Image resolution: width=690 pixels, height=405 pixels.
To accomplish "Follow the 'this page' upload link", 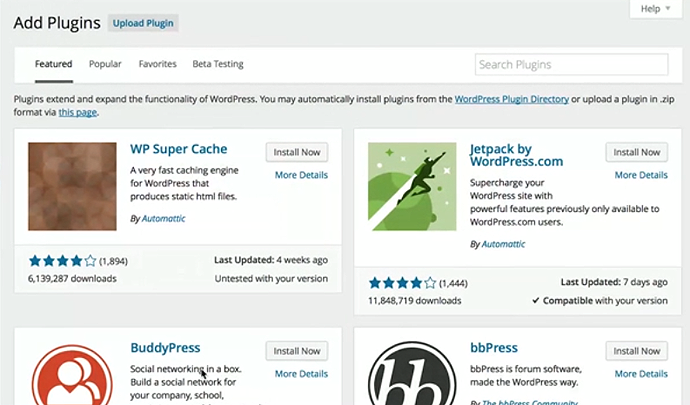I will click(77, 113).
